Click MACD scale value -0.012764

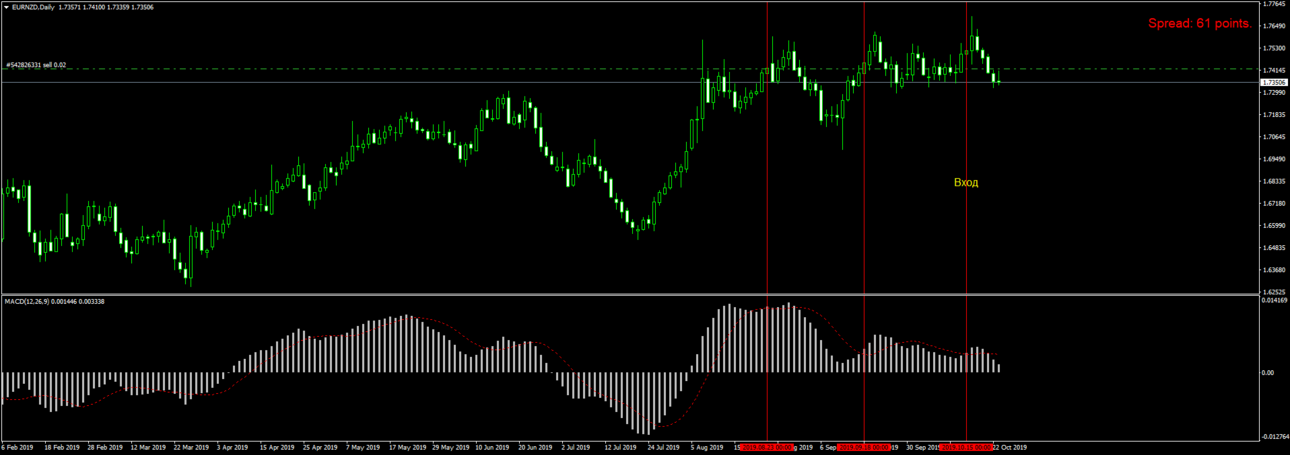[1273, 436]
